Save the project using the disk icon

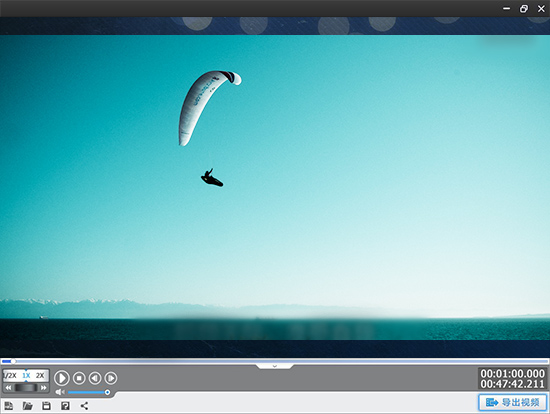(46, 406)
